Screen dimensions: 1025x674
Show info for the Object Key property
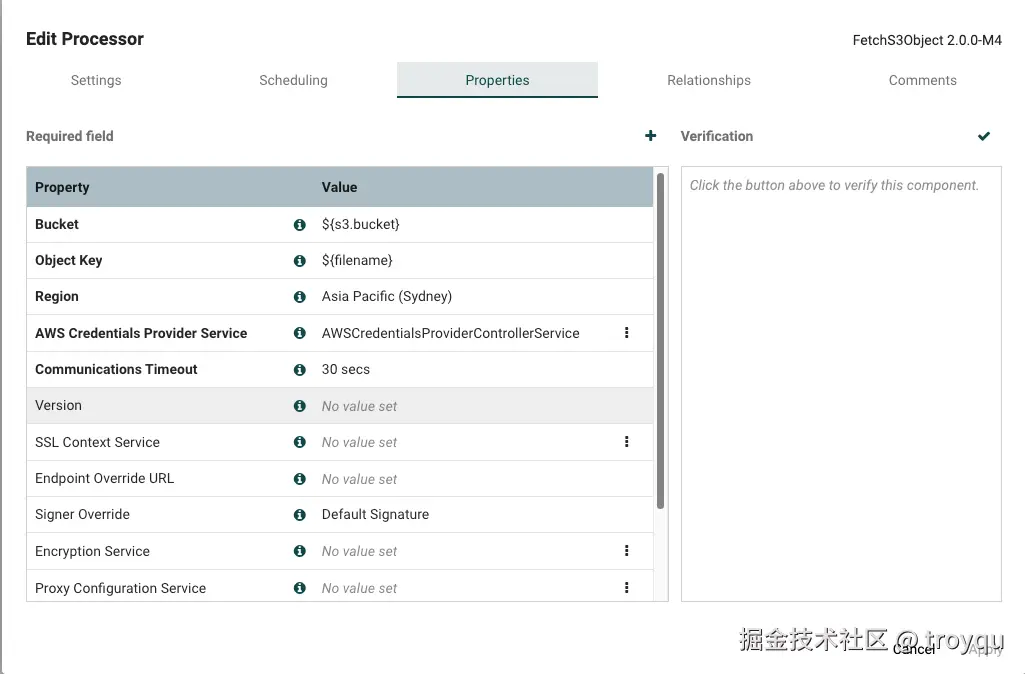[299, 261]
